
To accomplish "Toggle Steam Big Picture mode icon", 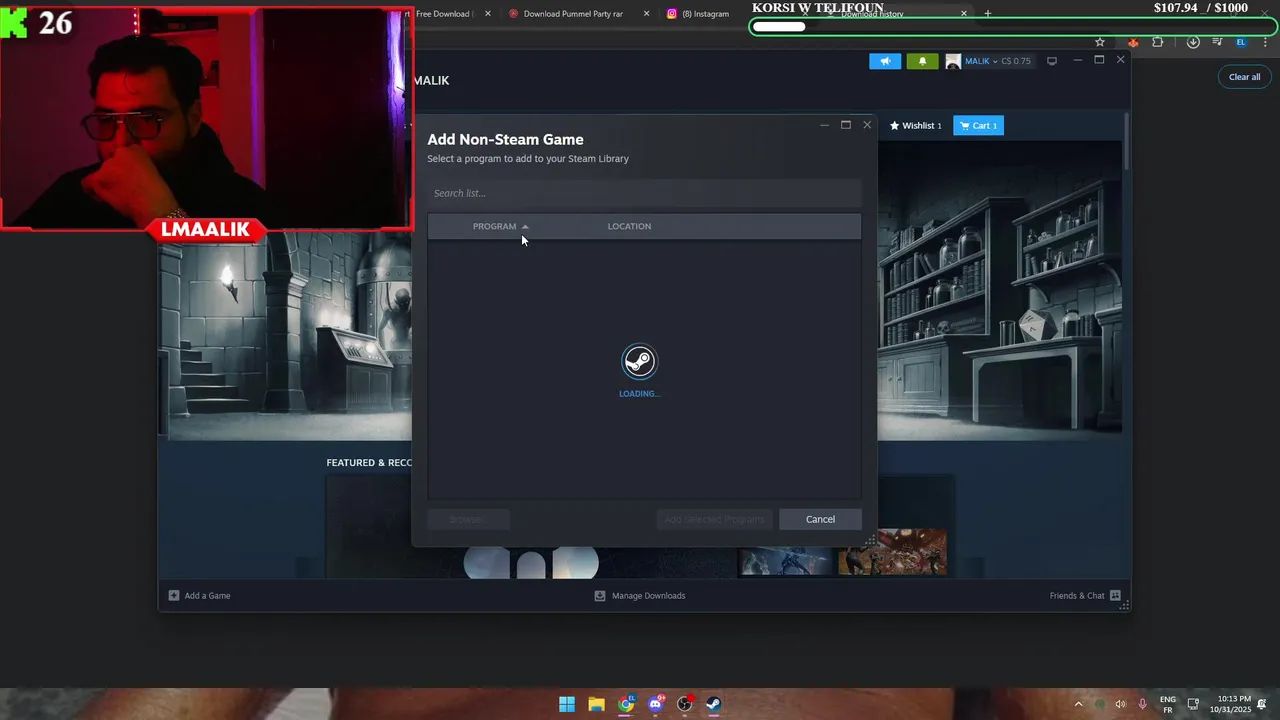I will 1052,61.
